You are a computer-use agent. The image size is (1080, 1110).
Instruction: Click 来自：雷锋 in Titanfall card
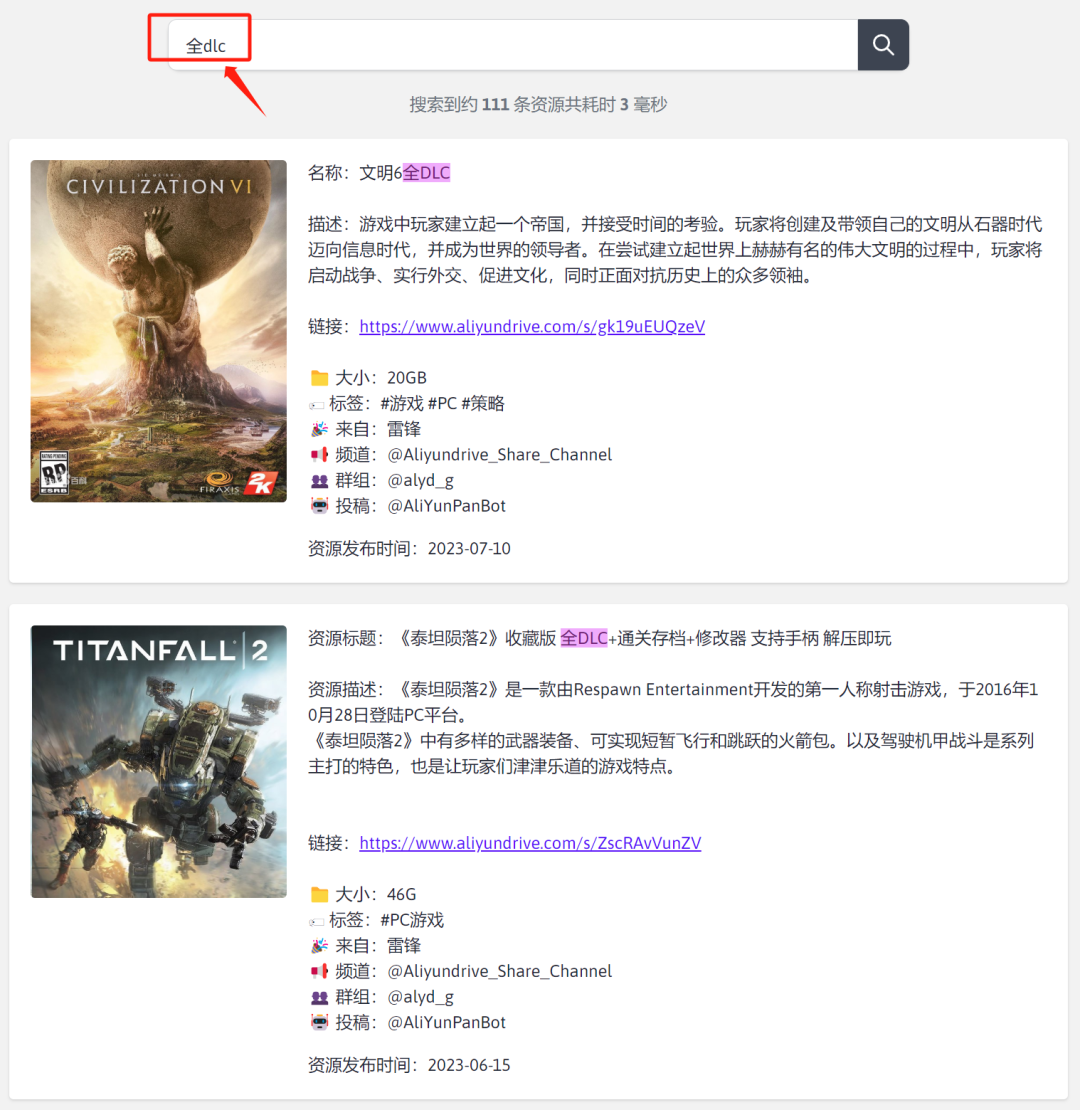point(378,946)
